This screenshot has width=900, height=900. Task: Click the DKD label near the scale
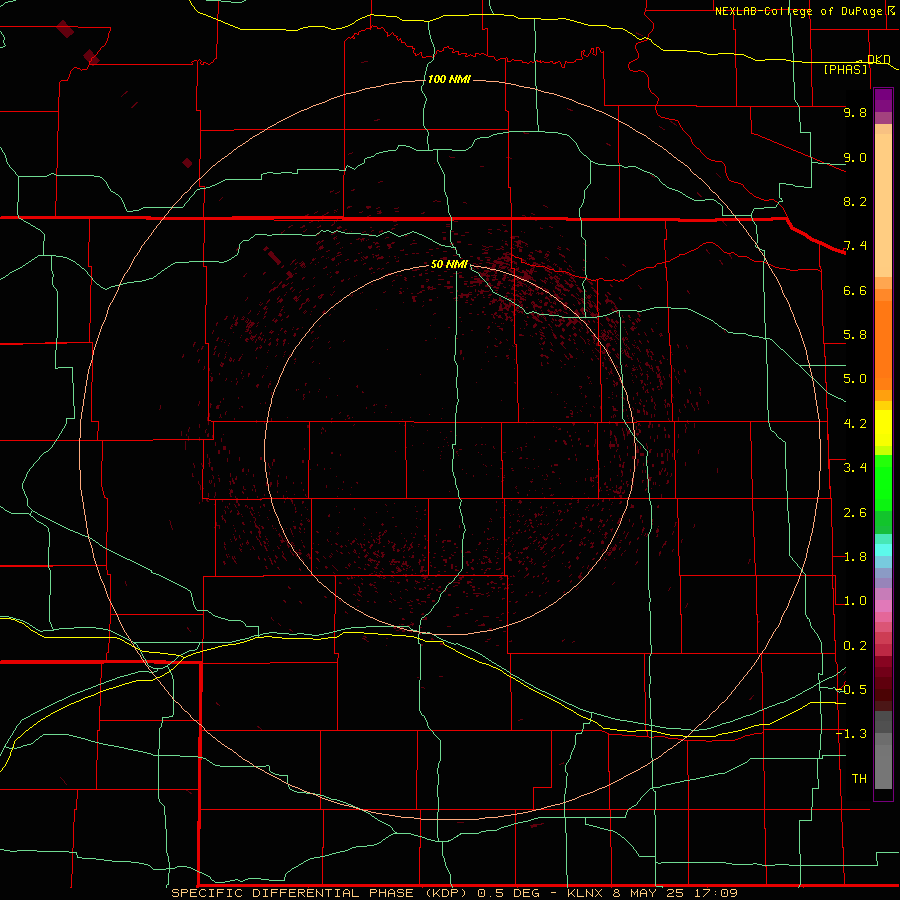(879, 59)
